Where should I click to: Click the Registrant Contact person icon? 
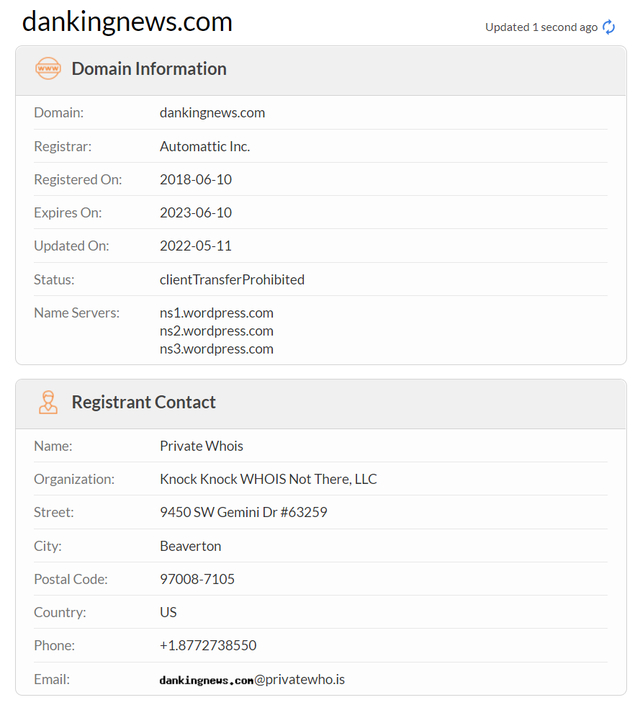(x=48, y=402)
